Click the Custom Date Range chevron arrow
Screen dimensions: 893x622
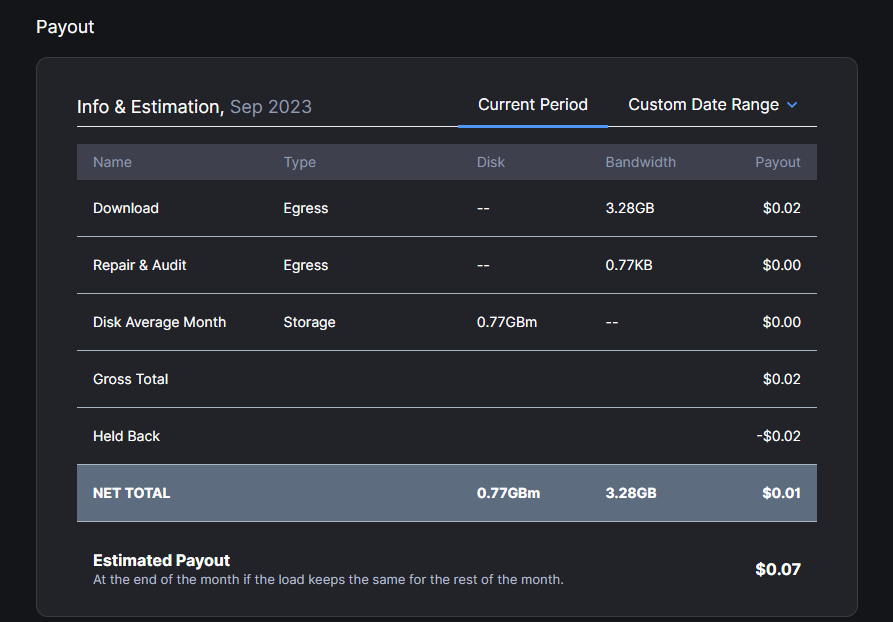coord(792,105)
